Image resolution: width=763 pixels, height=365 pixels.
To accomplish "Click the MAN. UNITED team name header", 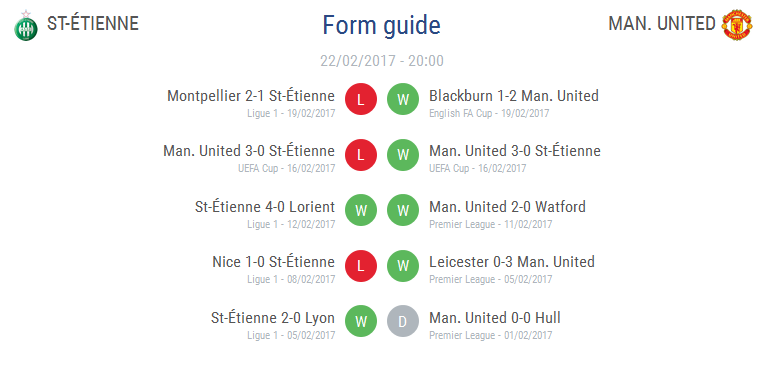I will (662, 23).
